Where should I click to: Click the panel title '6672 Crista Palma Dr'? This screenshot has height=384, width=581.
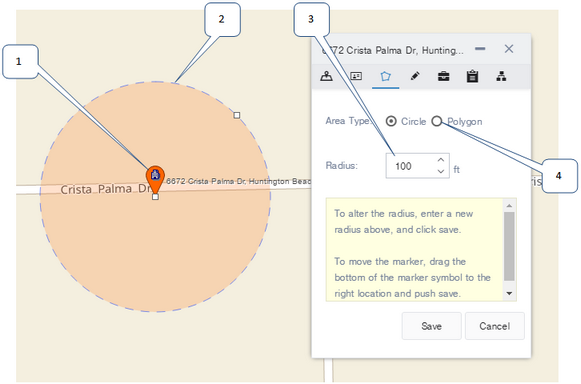[392, 50]
